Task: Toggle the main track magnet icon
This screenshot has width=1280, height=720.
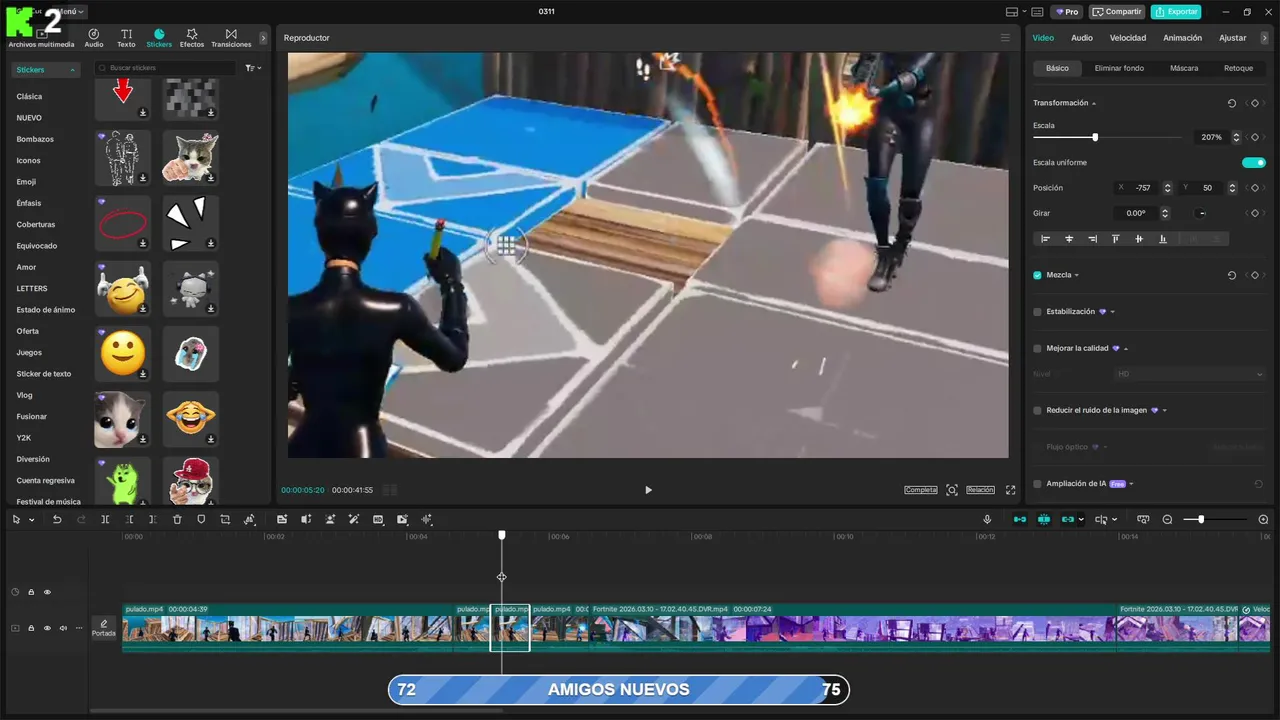Action: coord(1020,519)
